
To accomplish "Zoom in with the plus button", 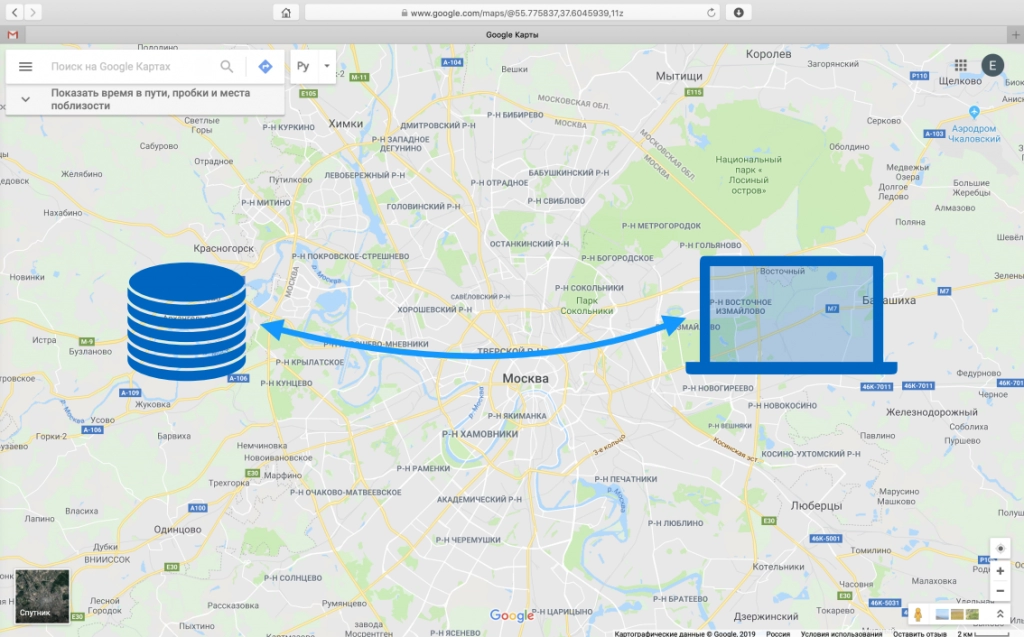I will click(1000, 571).
